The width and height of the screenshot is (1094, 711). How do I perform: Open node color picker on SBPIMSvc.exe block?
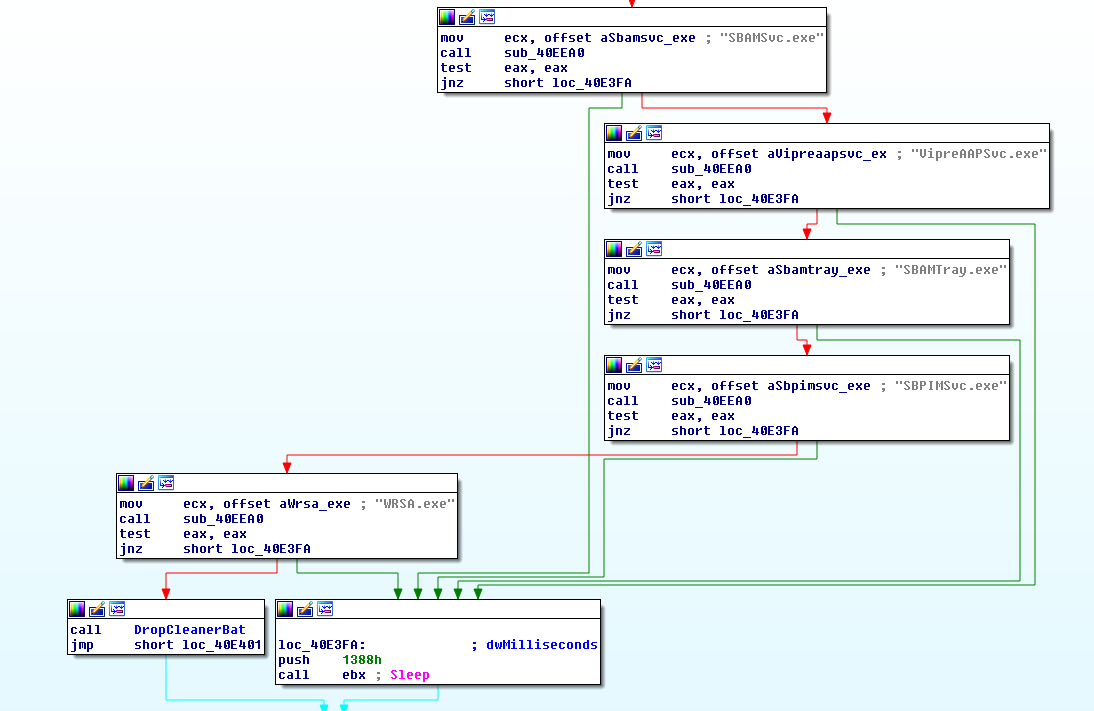coord(614,365)
